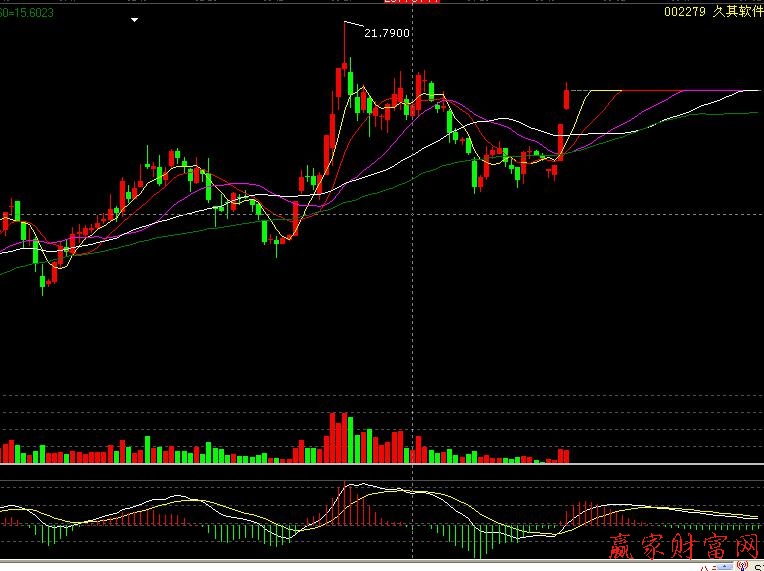Select the last red candlestick on the right

[567, 98]
